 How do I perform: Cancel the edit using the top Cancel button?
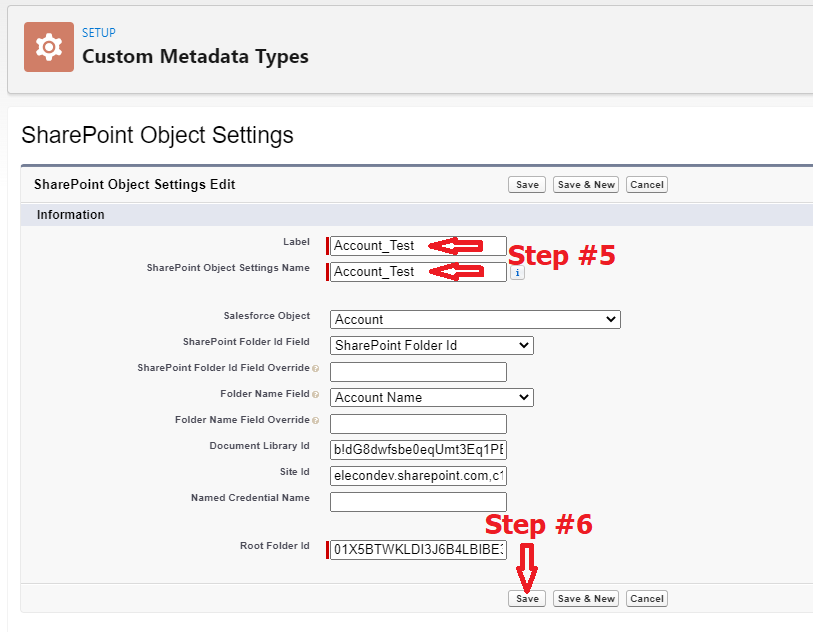coord(646,184)
